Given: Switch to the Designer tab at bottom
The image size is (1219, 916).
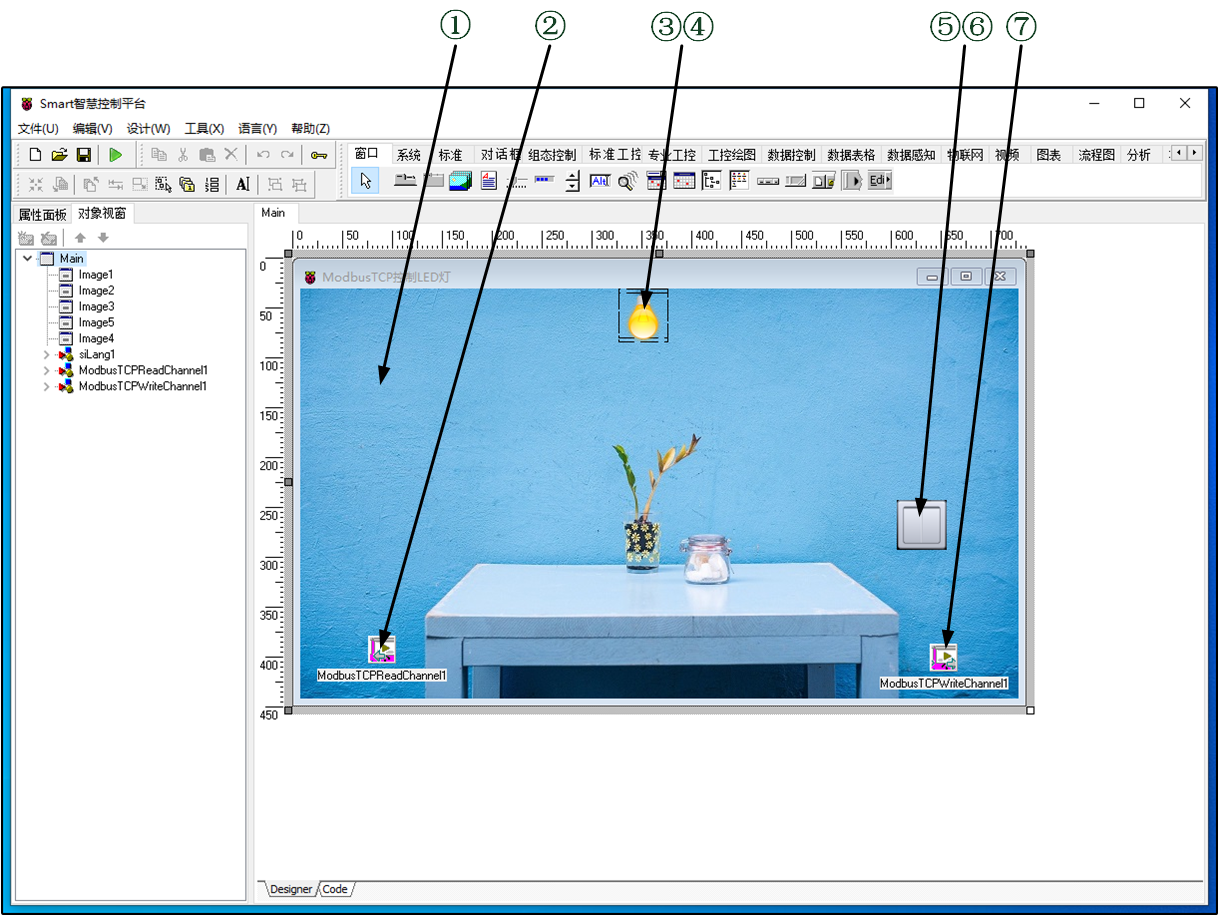Looking at the screenshot, I should pyautogui.click(x=290, y=889).
